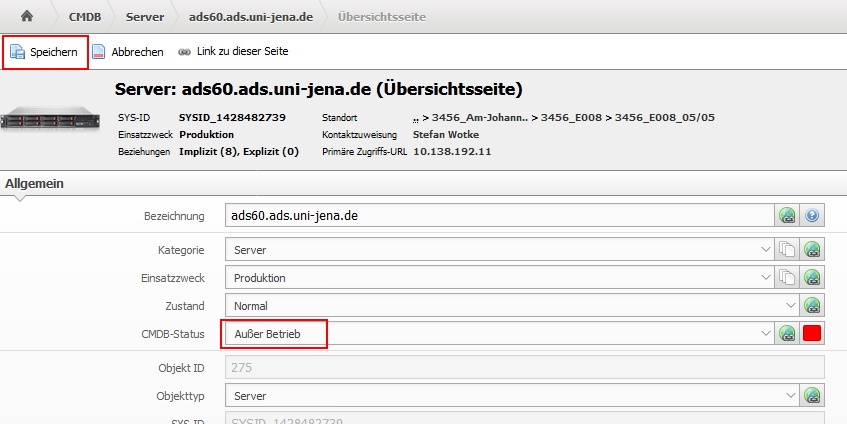Cancel editing with Abbrechen button
This screenshot has width=847, height=424.
point(127,52)
